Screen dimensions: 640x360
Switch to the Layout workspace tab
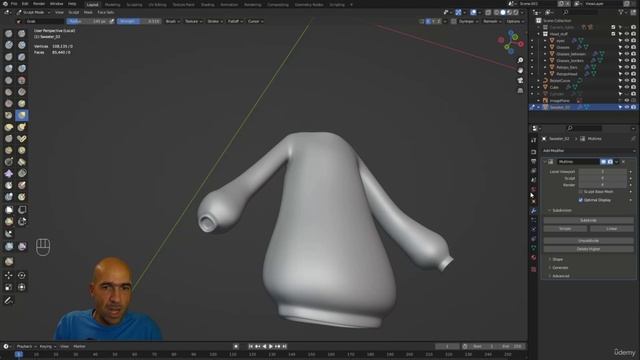tap(93, 4)
